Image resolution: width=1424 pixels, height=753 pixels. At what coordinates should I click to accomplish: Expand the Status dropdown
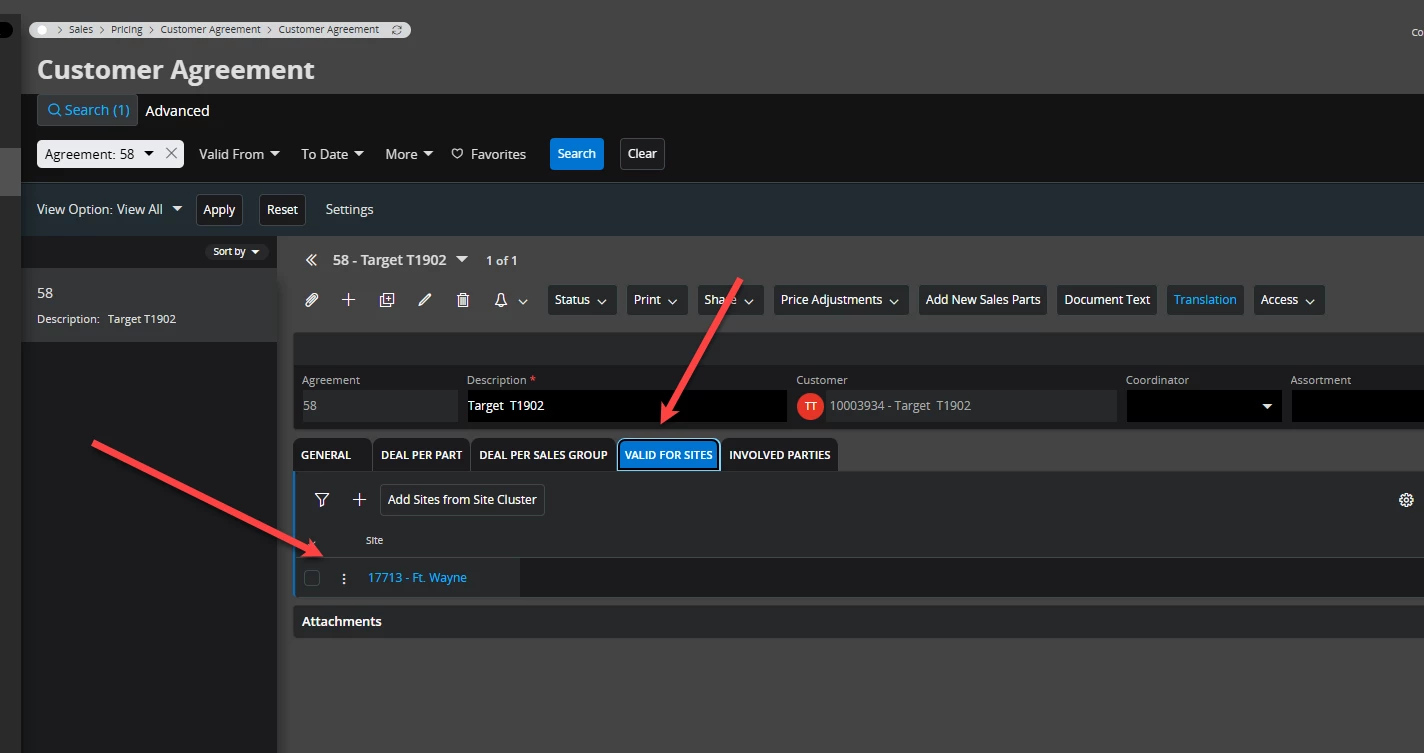[x=581, y=300]
